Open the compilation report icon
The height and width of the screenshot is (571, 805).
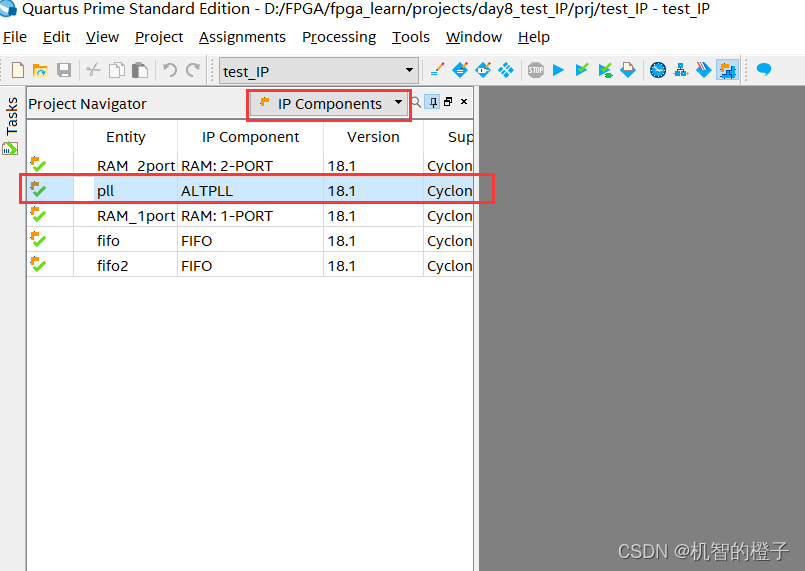[x=628, y=70]
